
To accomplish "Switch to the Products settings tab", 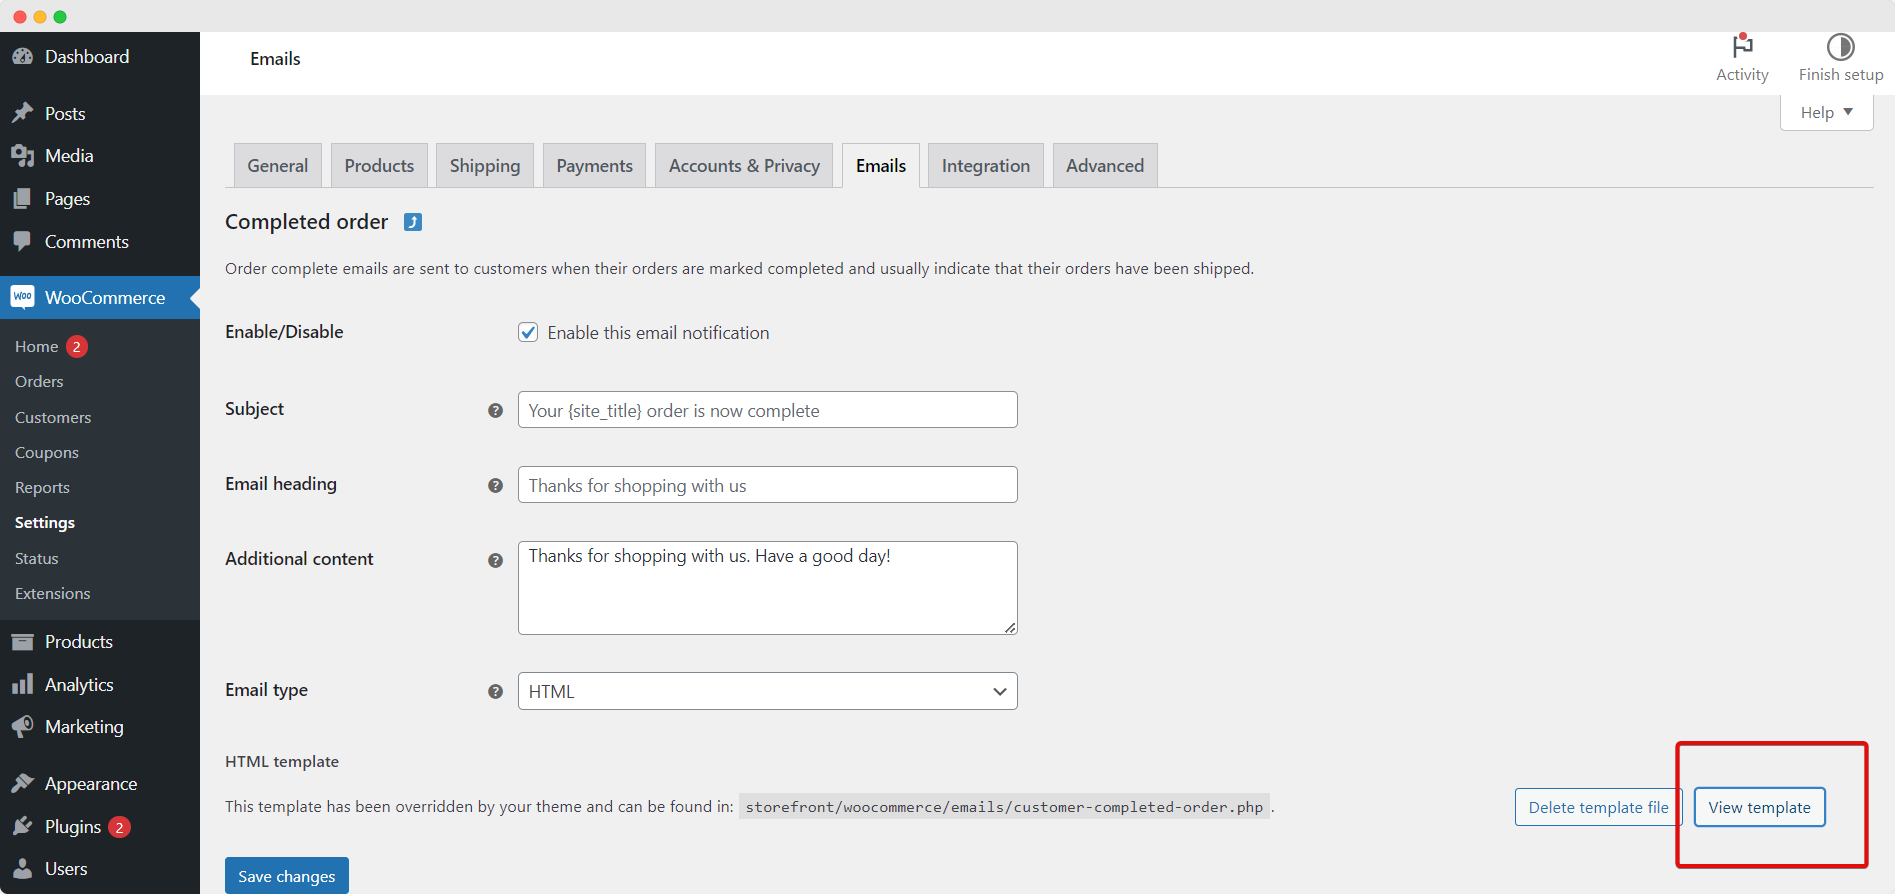I will click(379, 165).
